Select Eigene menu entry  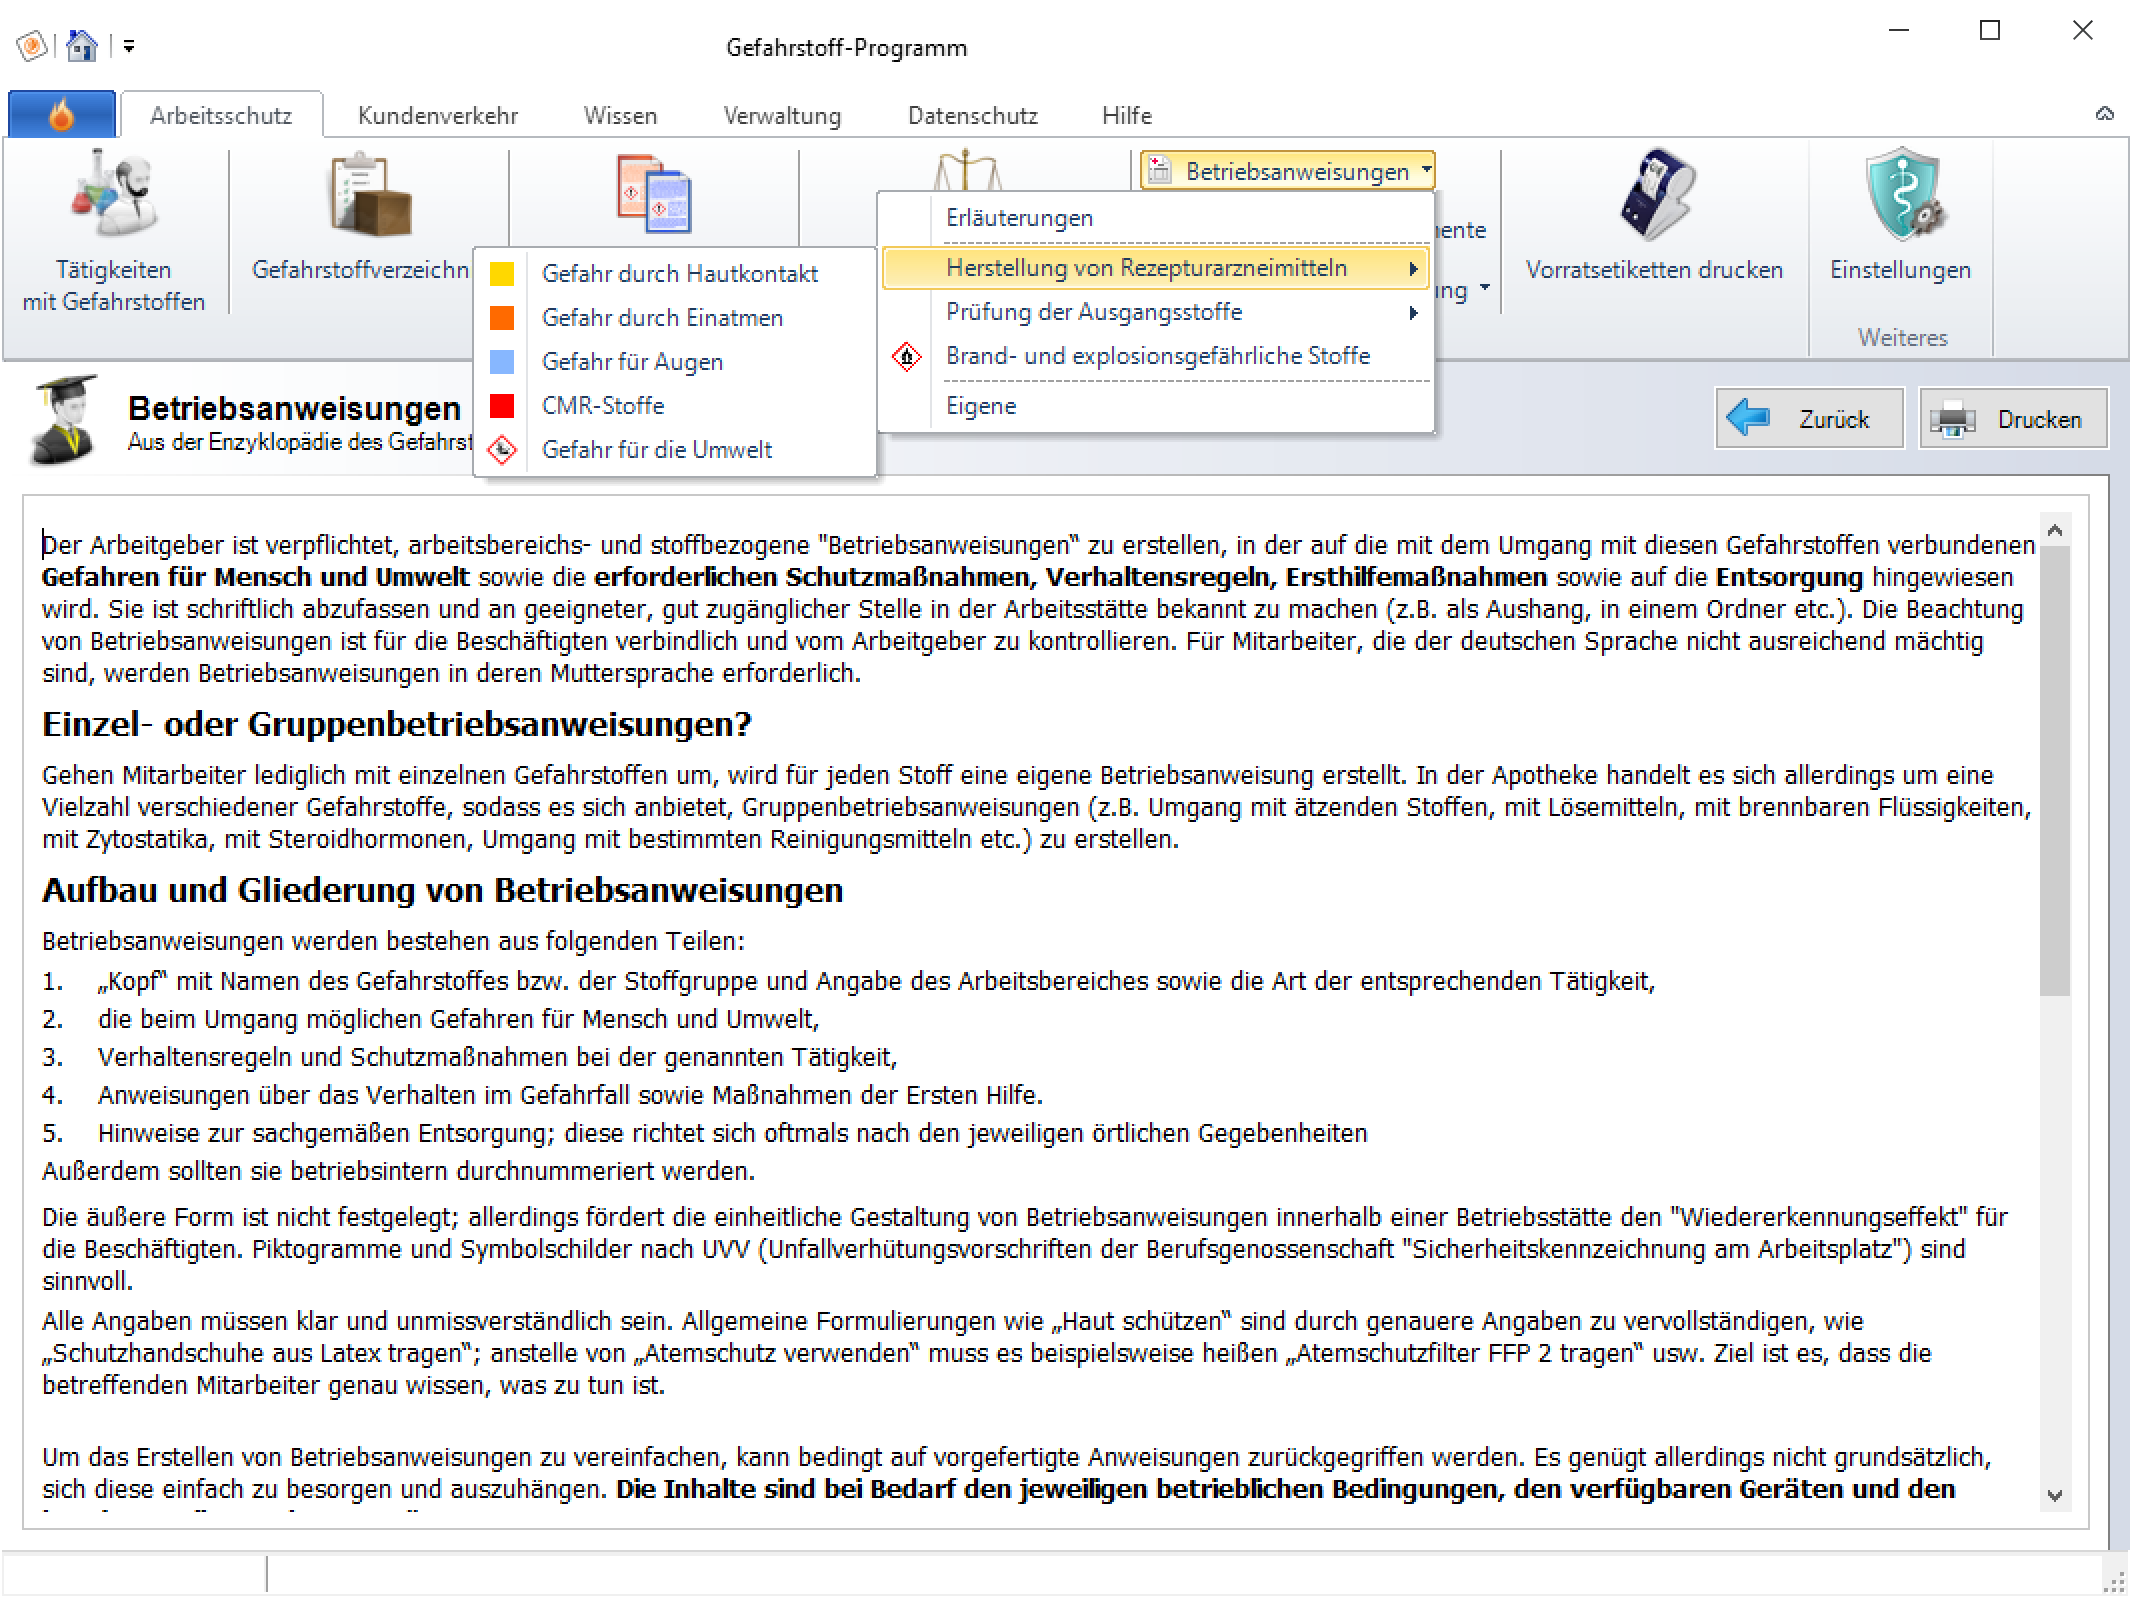[x=1156, y=406]
